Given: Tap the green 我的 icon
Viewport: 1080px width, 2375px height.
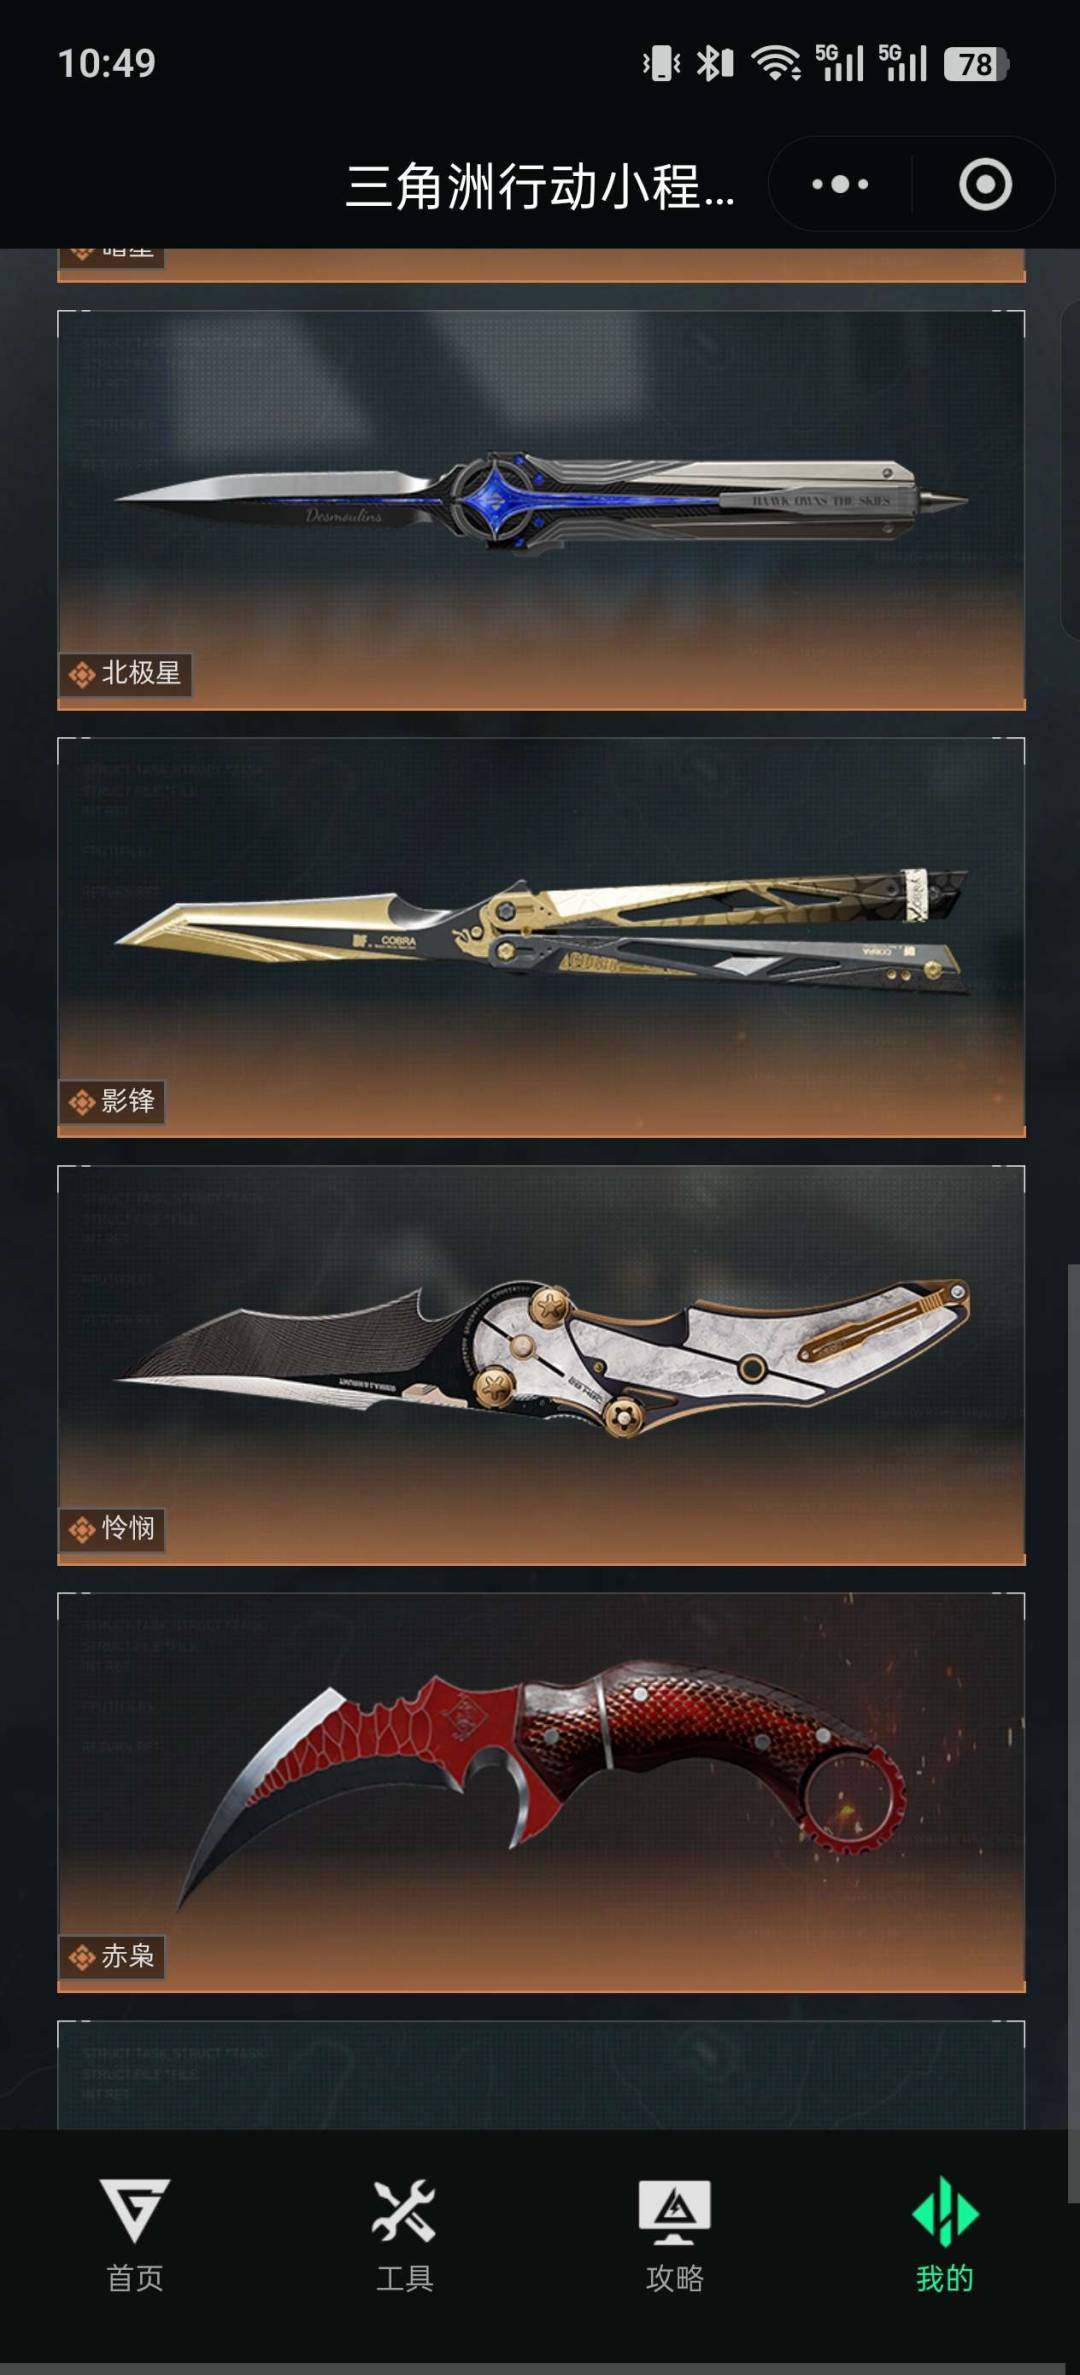Looking at the screenshot, I should (x=945, y=2210).
